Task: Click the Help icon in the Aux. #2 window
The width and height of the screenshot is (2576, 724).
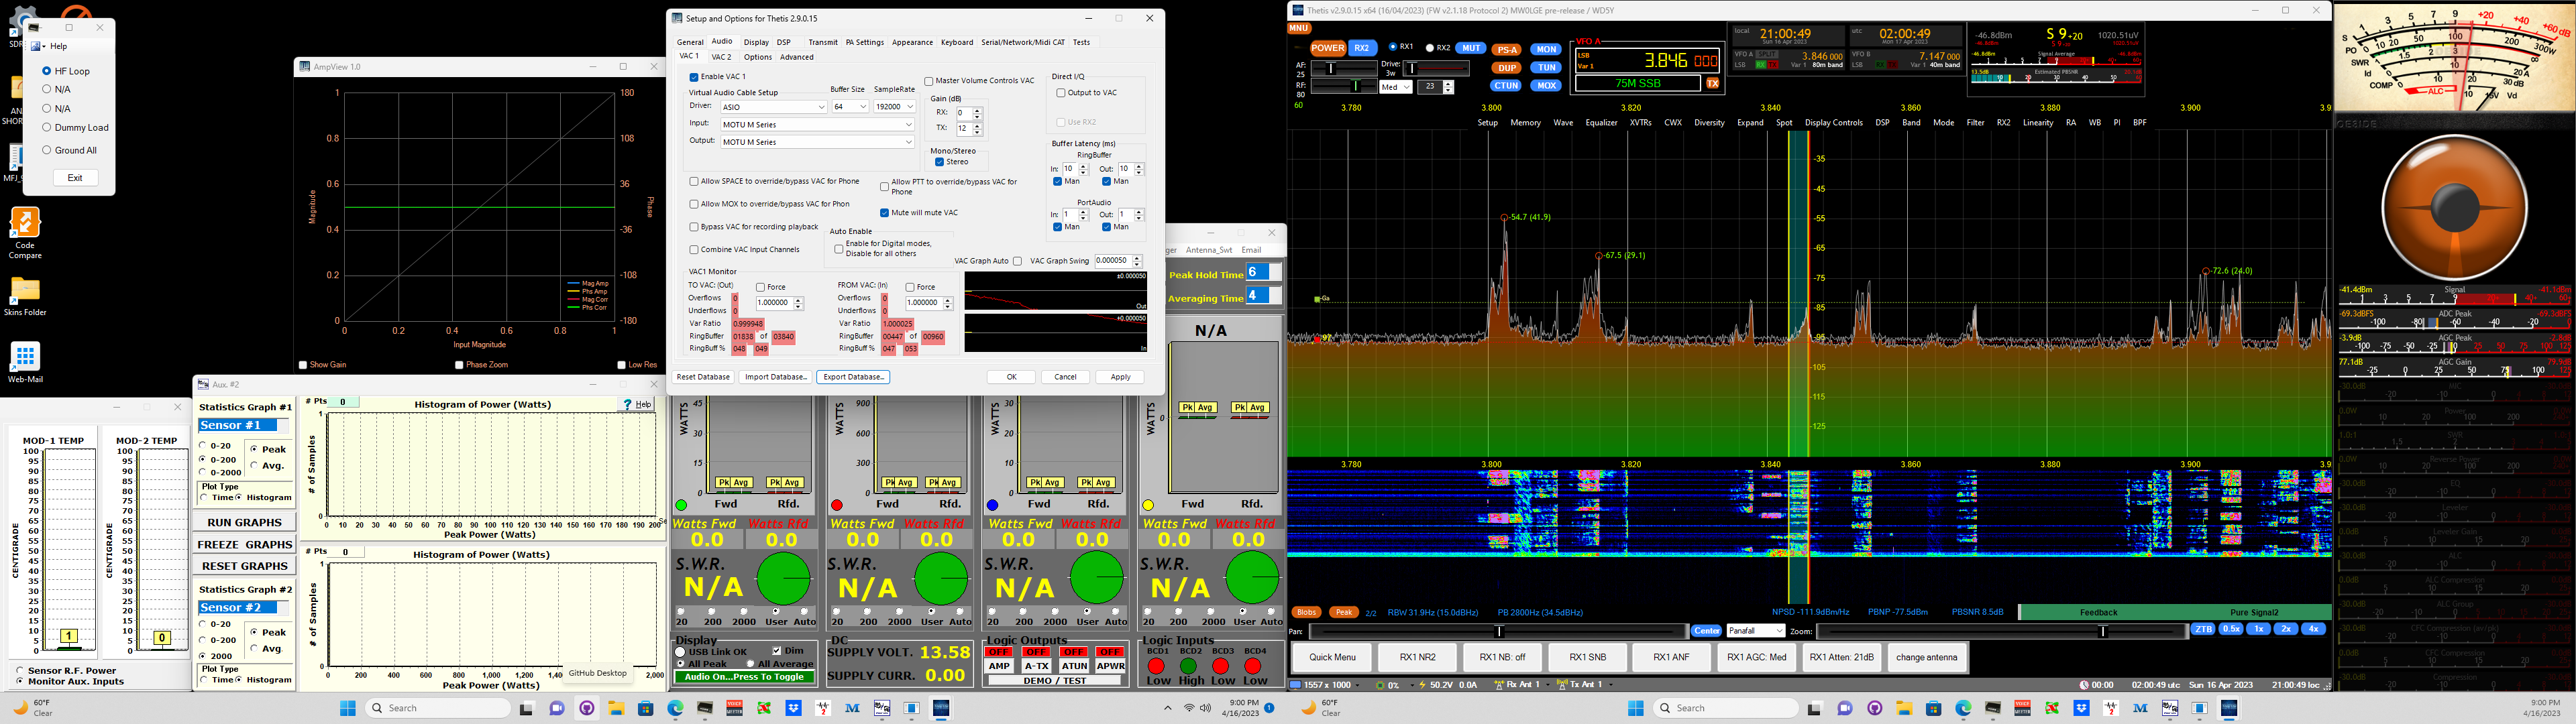Action: pos(637,404)
